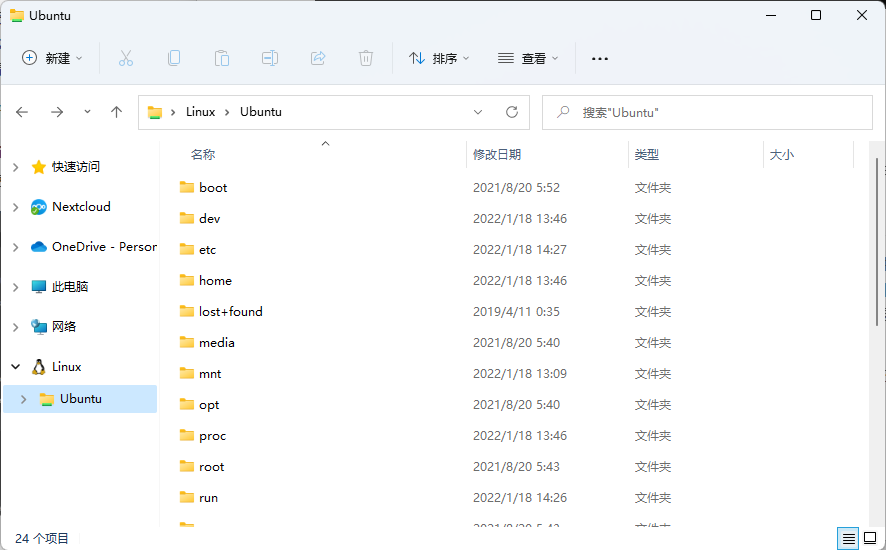Expand the 快速访问 tree node
Image resolution: width=886 pixels, height=550 pixels.
point(16,167)
